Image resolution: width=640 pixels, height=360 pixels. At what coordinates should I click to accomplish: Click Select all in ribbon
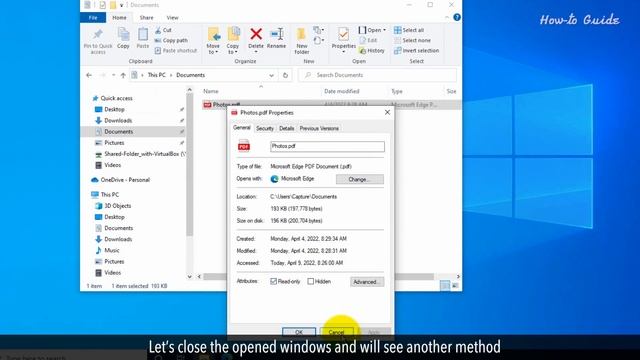[409, 30]
